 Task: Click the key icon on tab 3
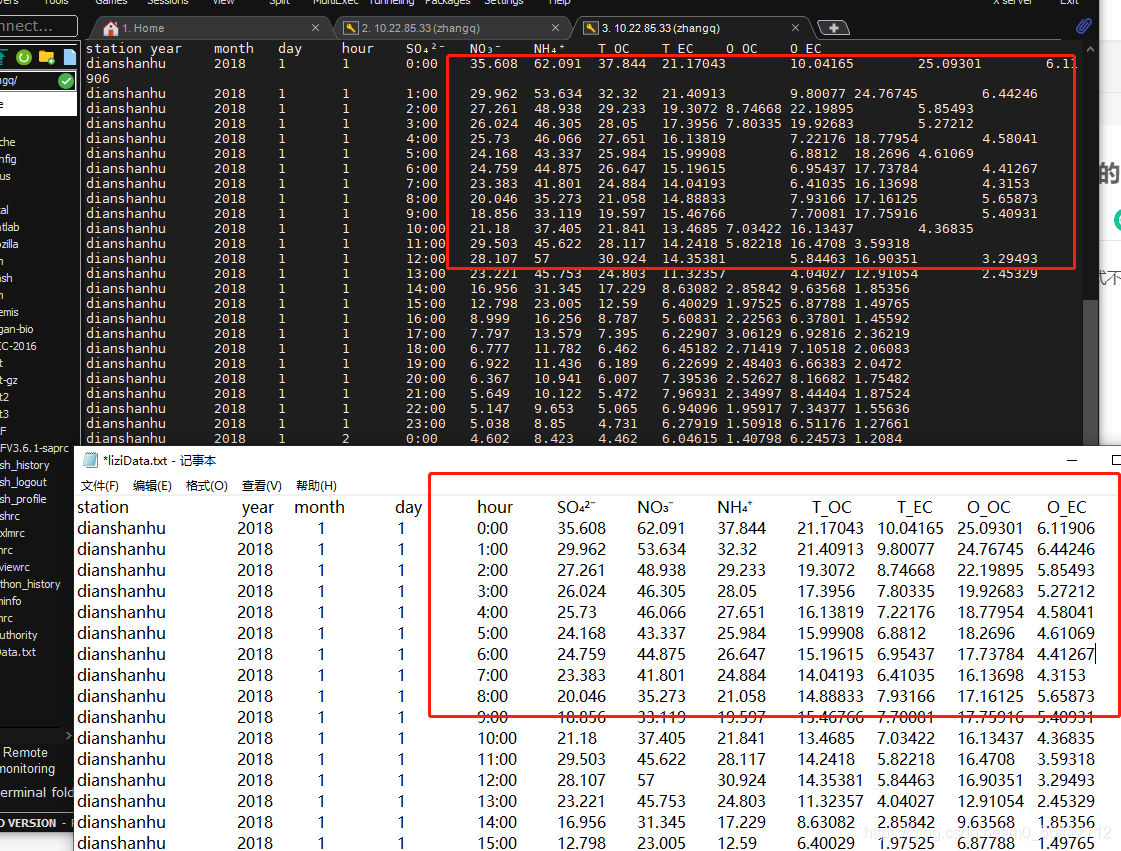click(591, 28)
